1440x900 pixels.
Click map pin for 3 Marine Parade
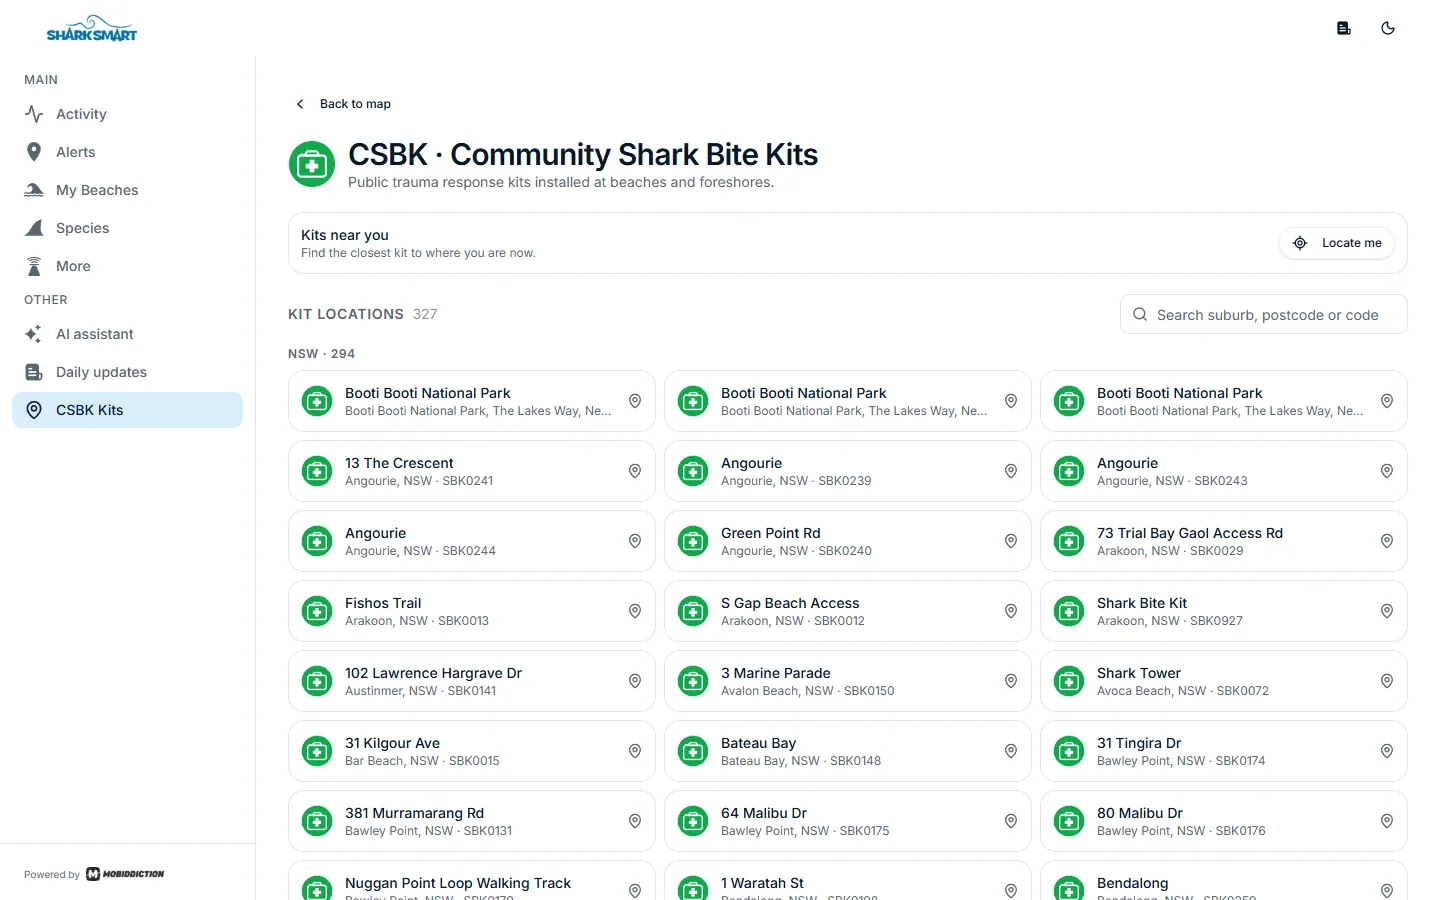pos(1011,681)
